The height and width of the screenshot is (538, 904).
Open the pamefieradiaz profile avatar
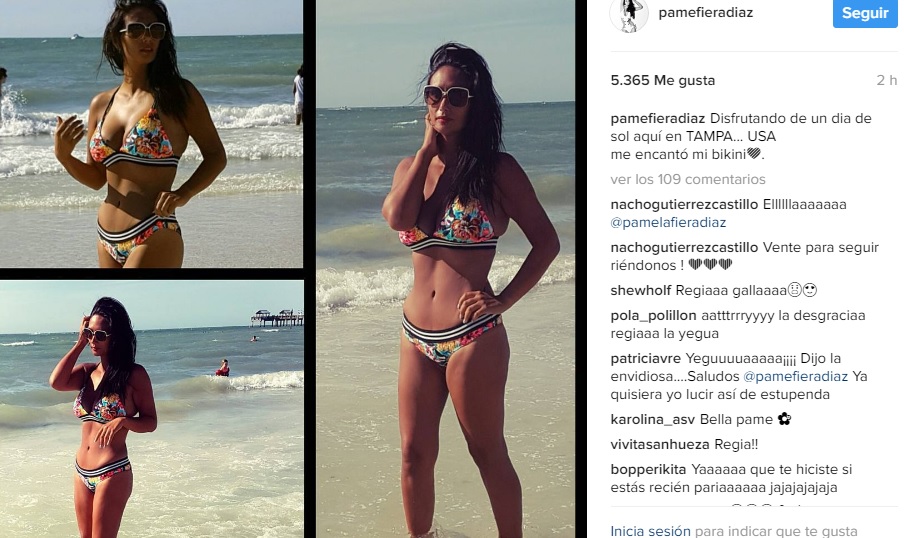click(x=629, y=13)
